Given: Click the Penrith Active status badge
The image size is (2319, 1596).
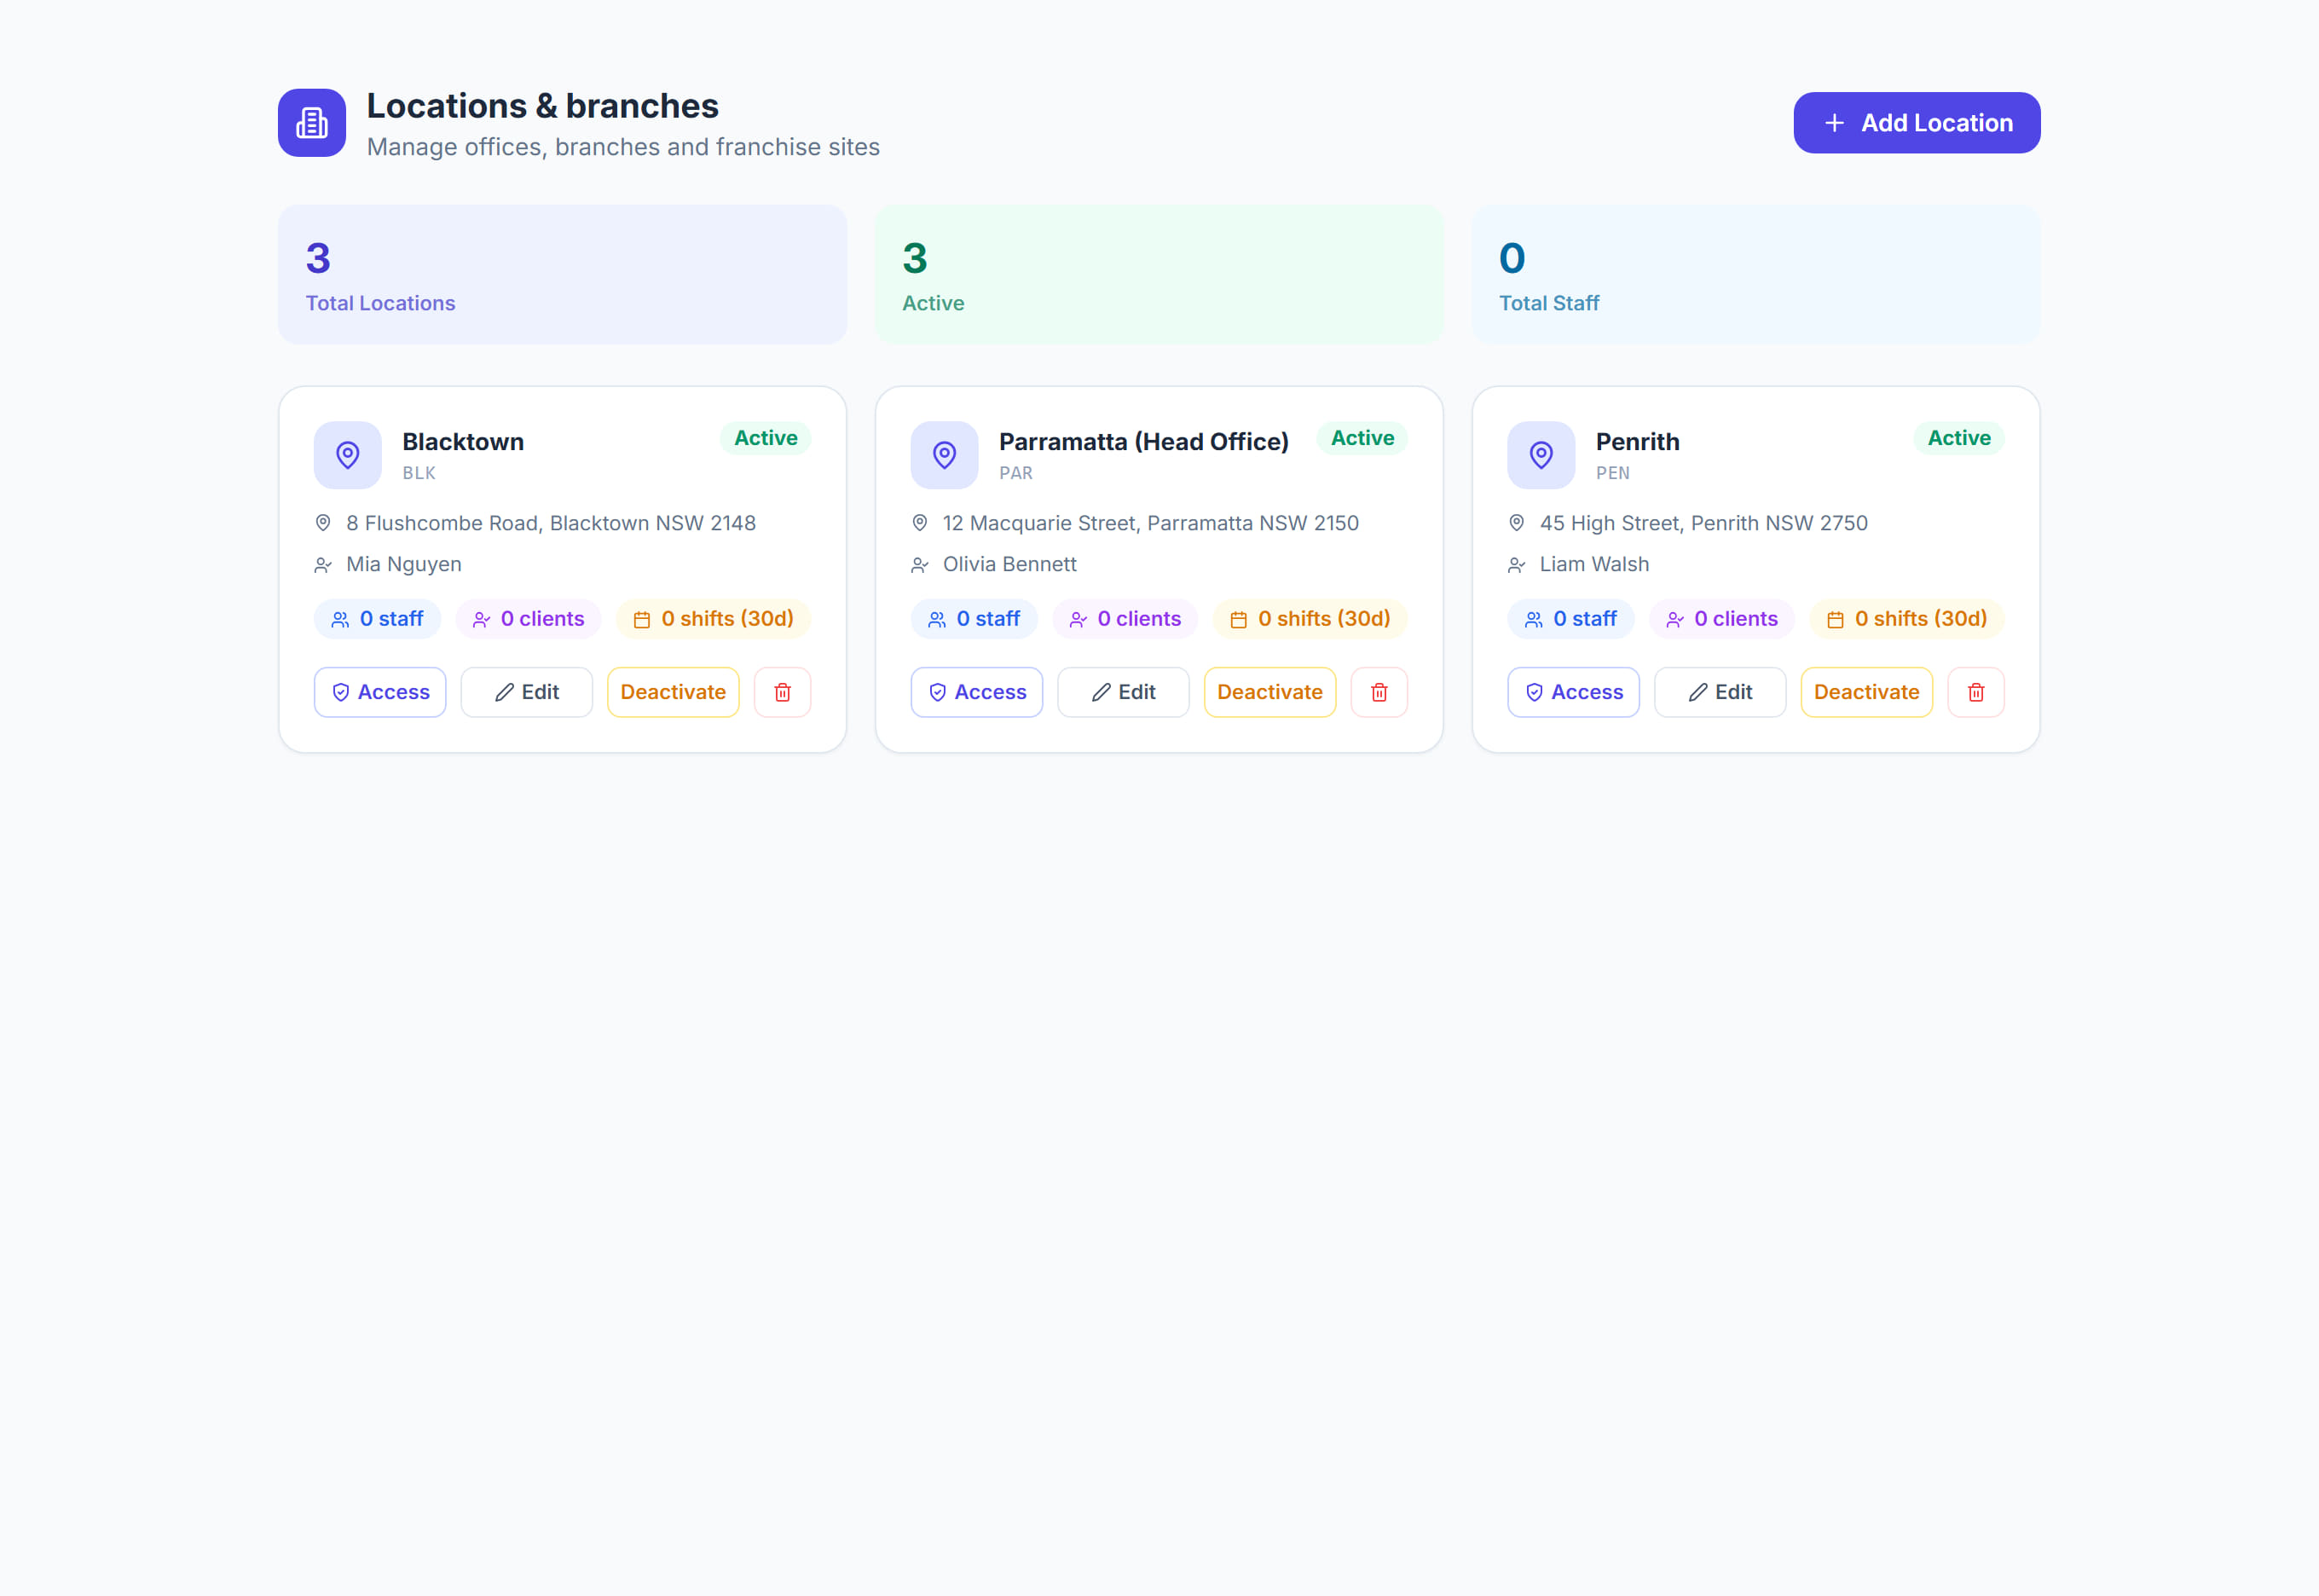Looking at the screenshot, I should 1958,438.
